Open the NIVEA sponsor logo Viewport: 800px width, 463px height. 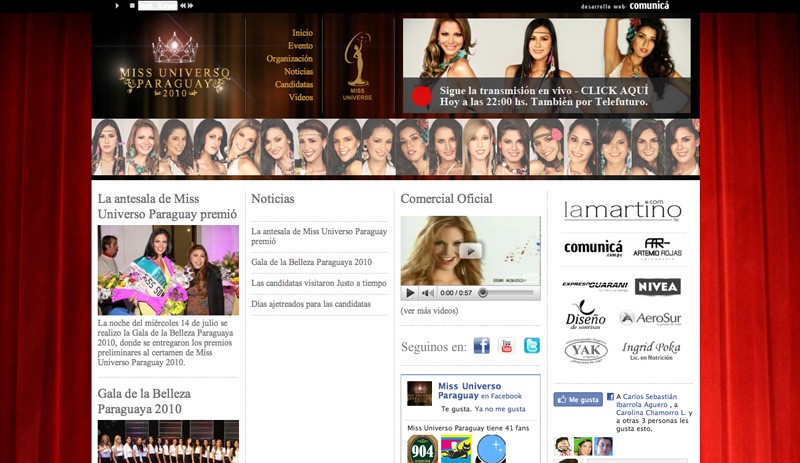[x=658, y=287]
